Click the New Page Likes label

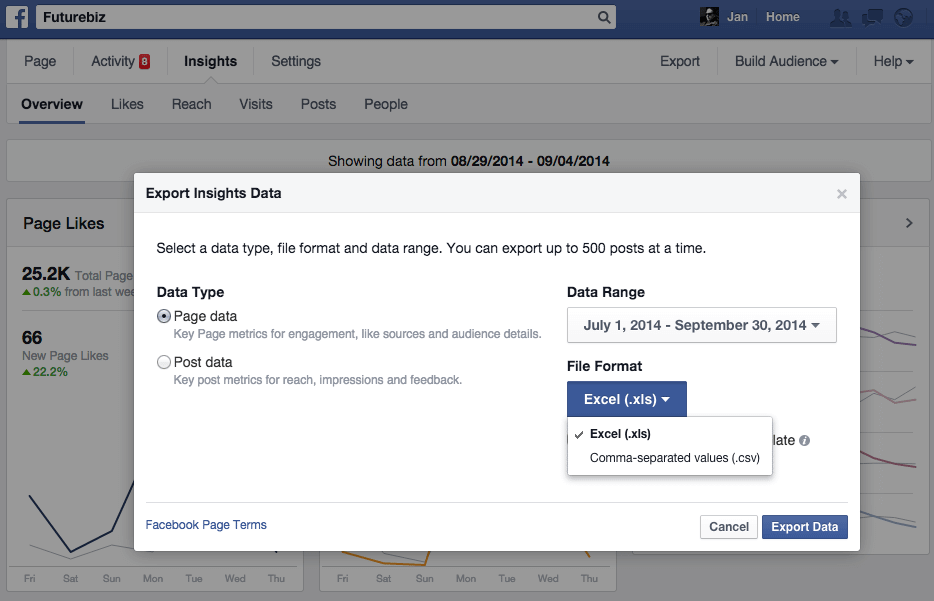click(x=66, y=356)
